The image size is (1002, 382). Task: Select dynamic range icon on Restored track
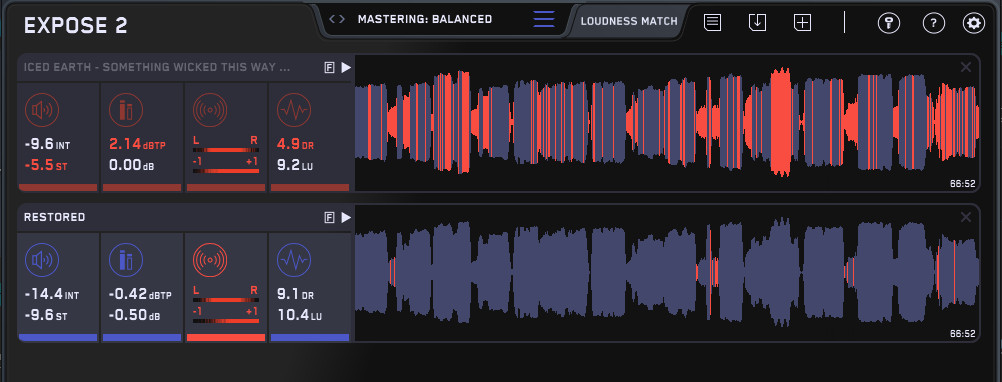(294, 261)
